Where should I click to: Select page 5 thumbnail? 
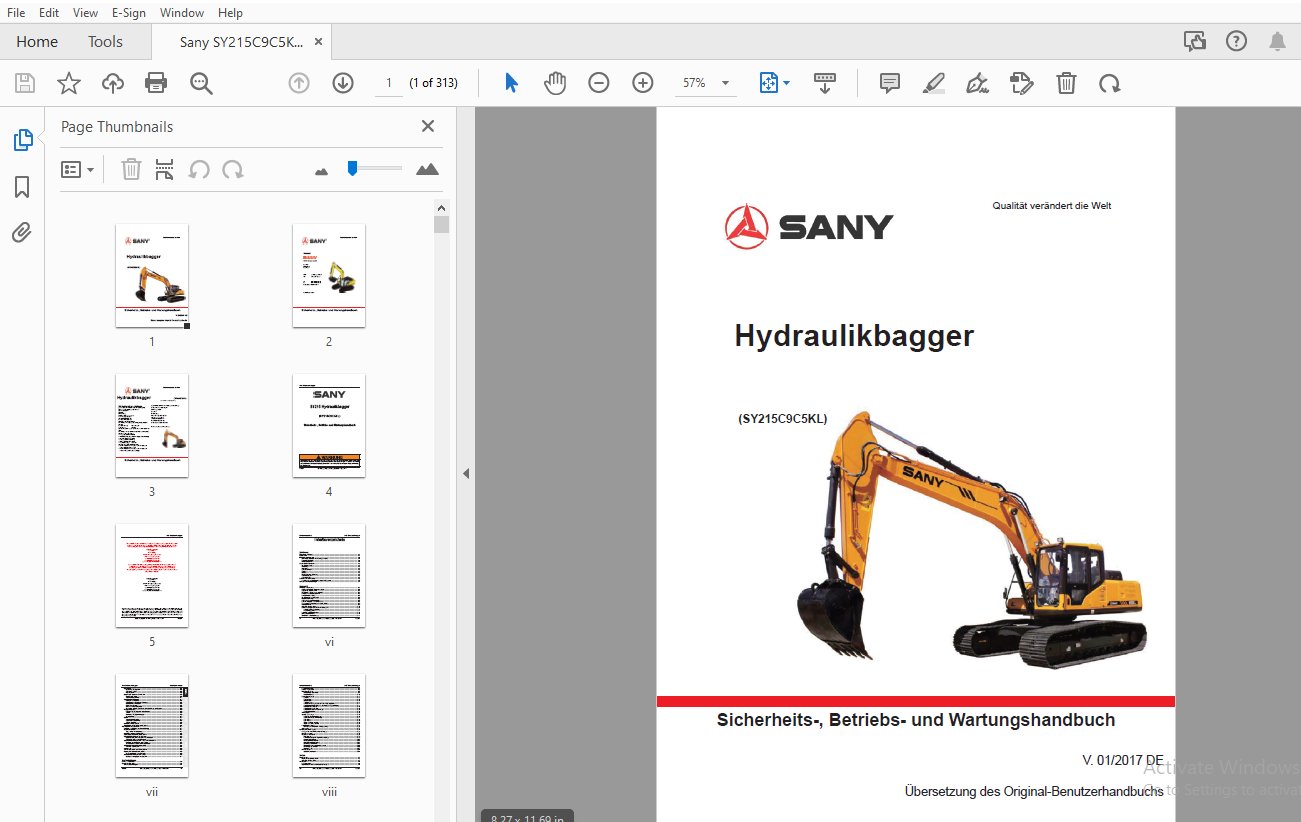pos(152,576)
